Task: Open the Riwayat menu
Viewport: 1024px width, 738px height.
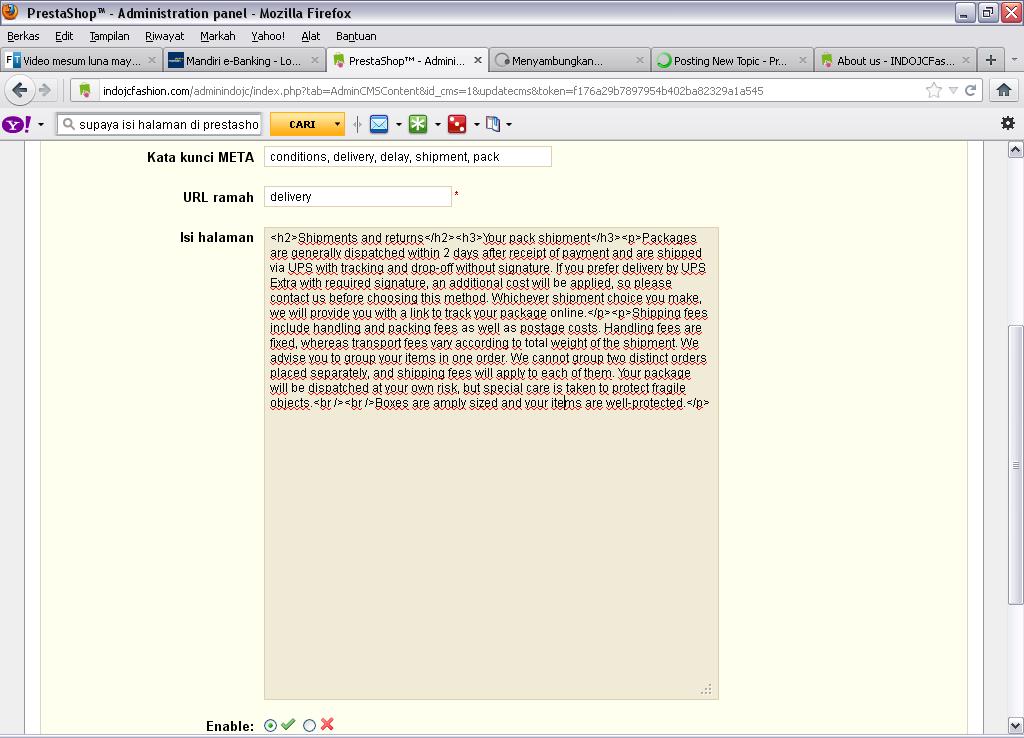Action: point(165,36)
